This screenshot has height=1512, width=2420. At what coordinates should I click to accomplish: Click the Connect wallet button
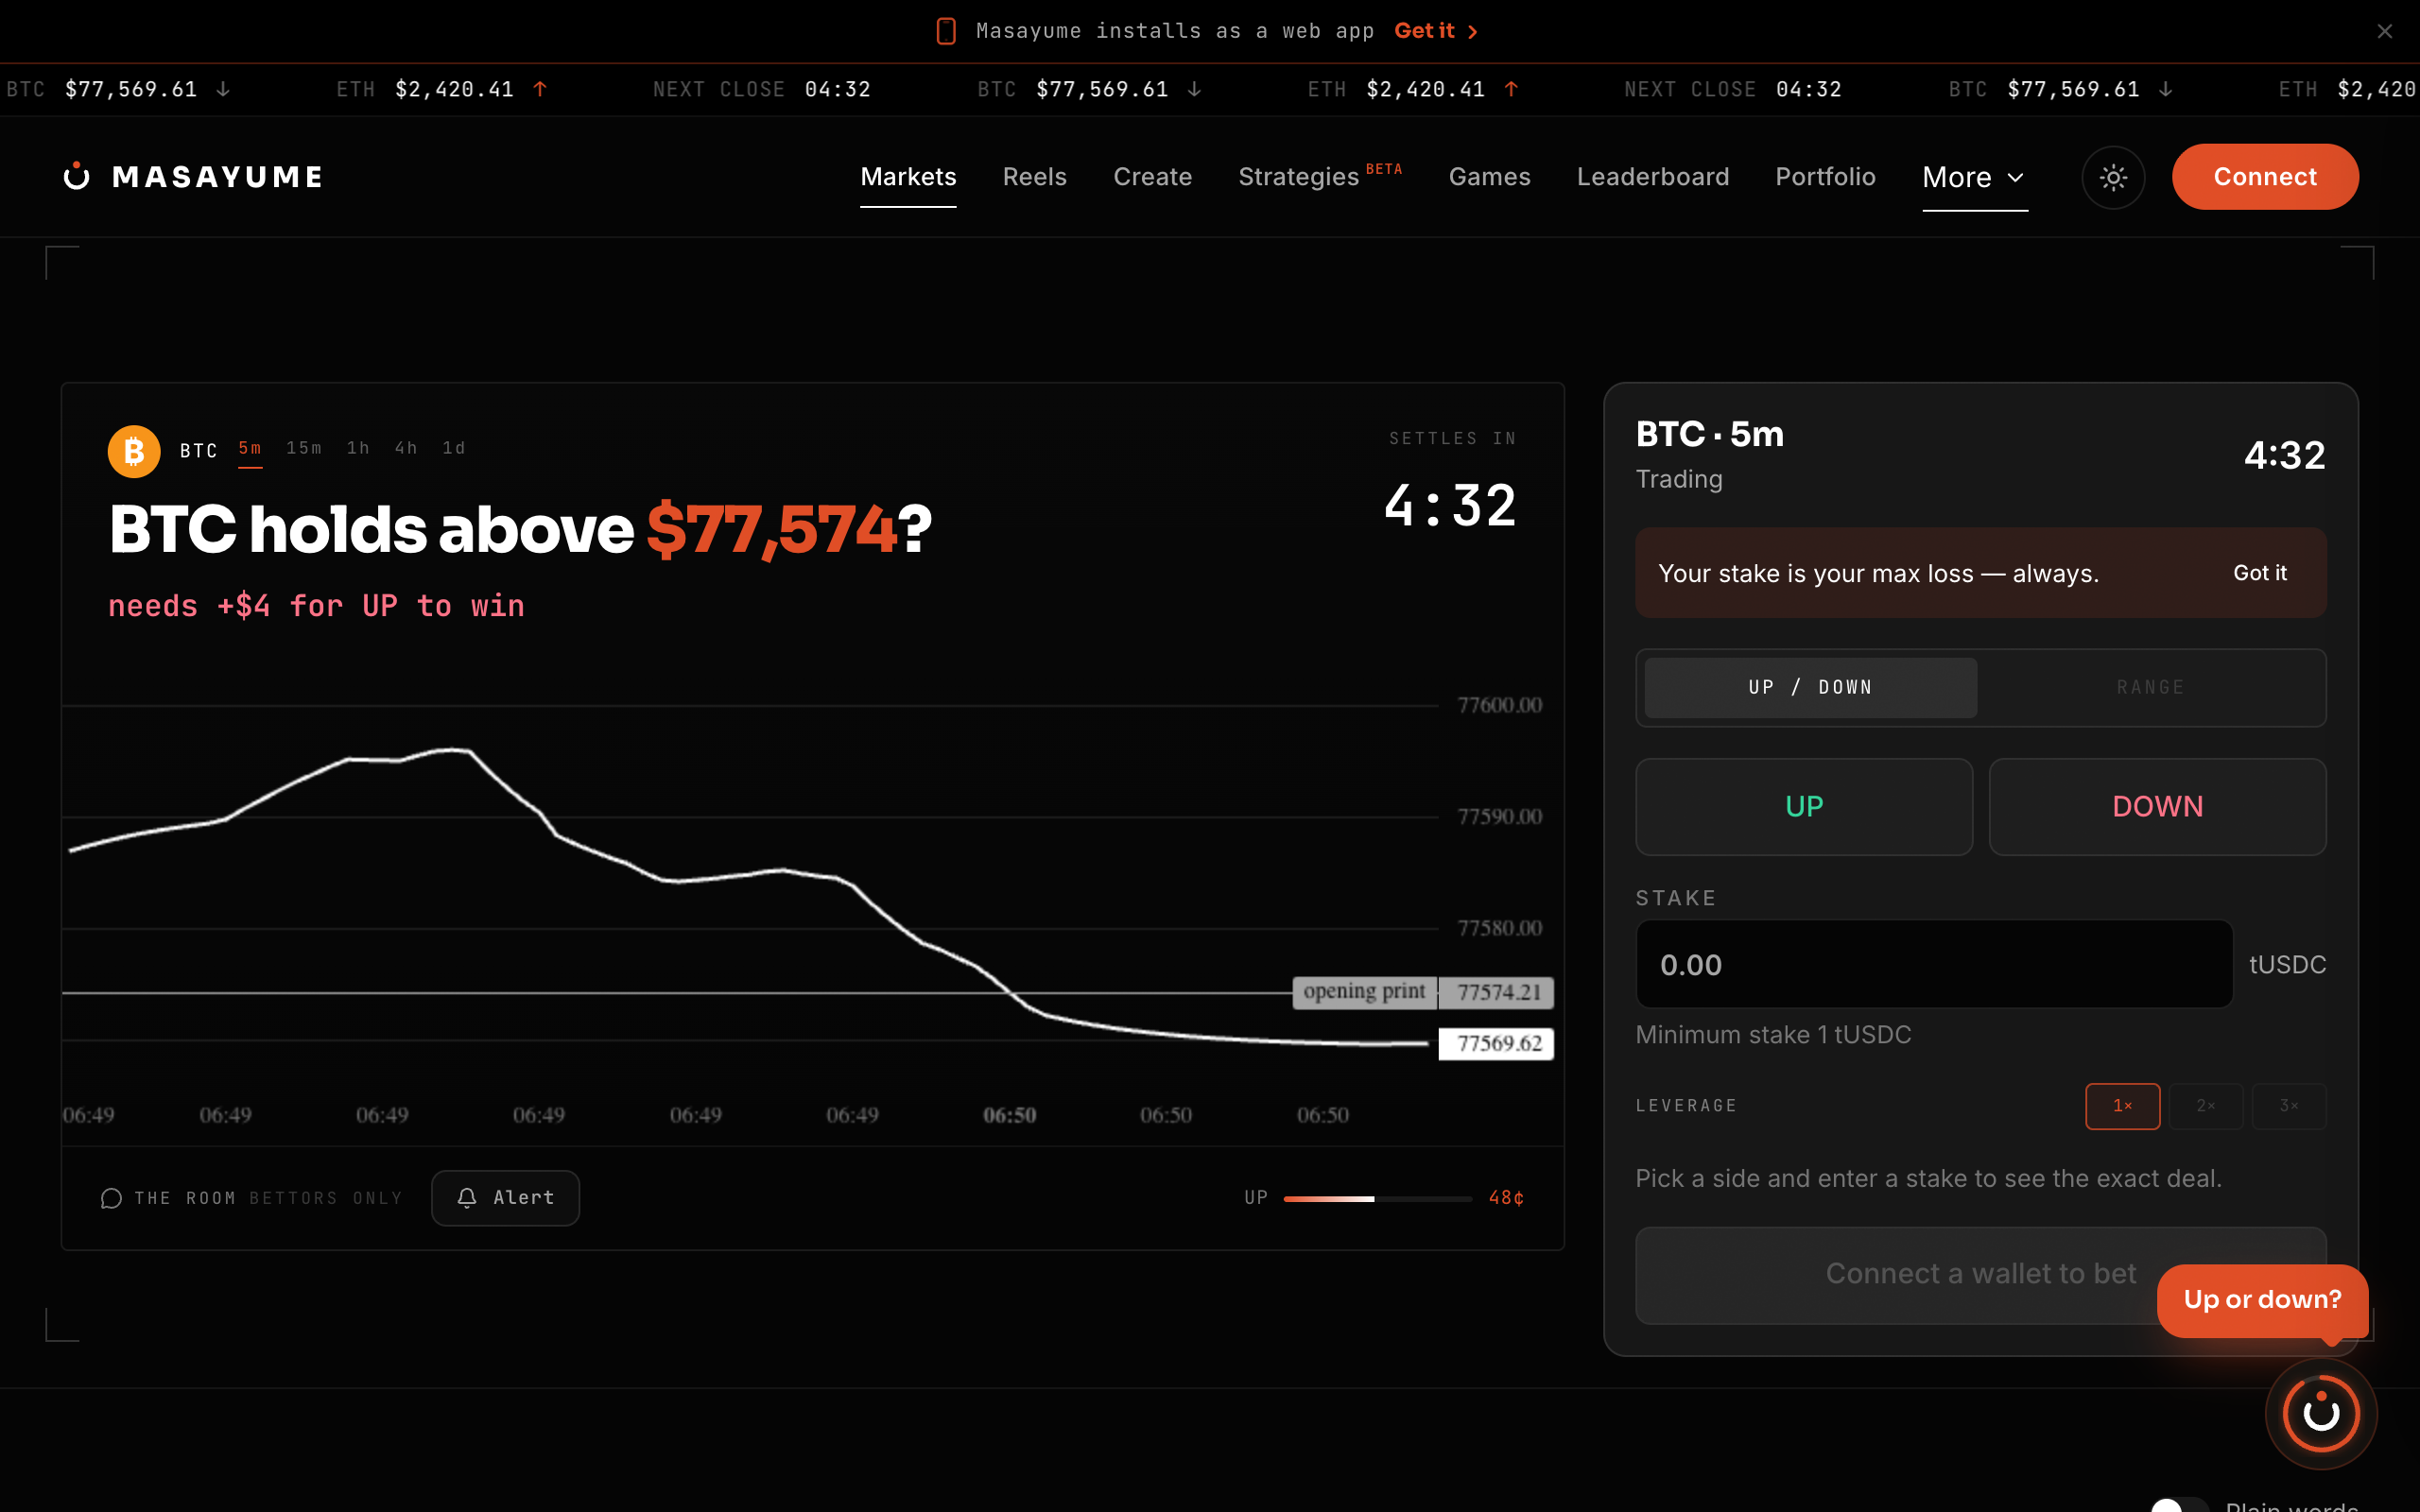coord(2265,177)
